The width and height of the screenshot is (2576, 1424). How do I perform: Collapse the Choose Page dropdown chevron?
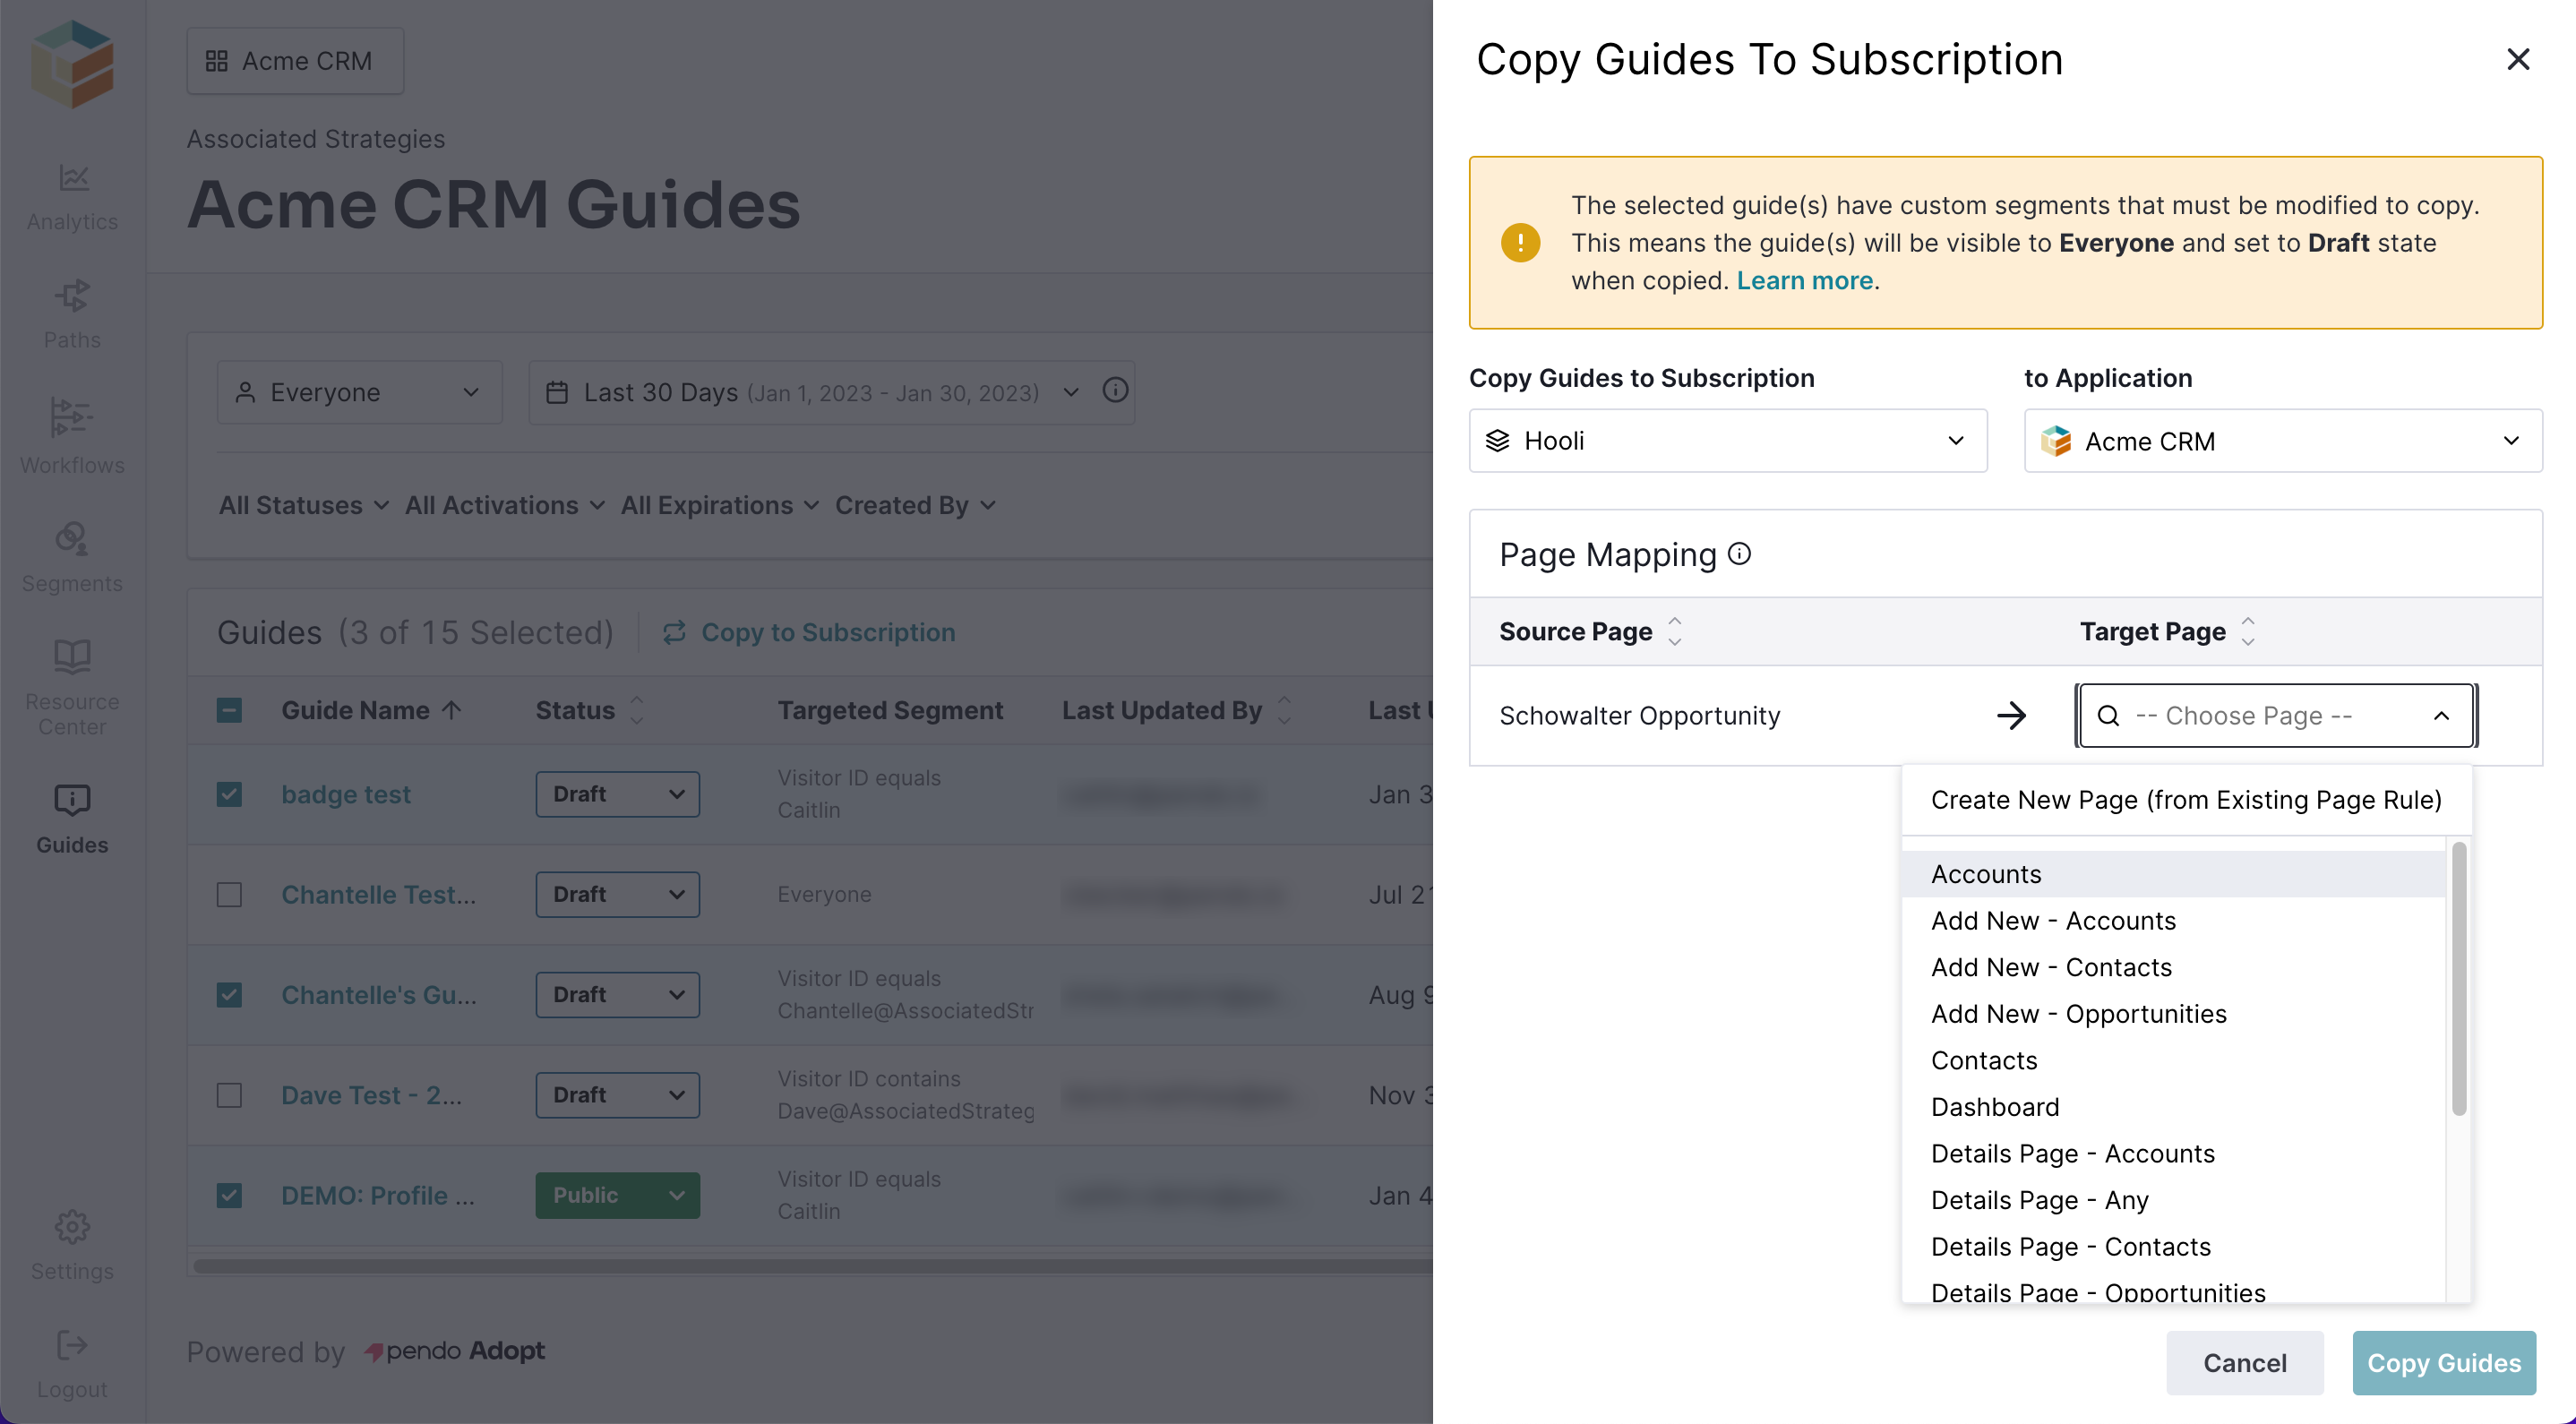tap(2441, 715)
